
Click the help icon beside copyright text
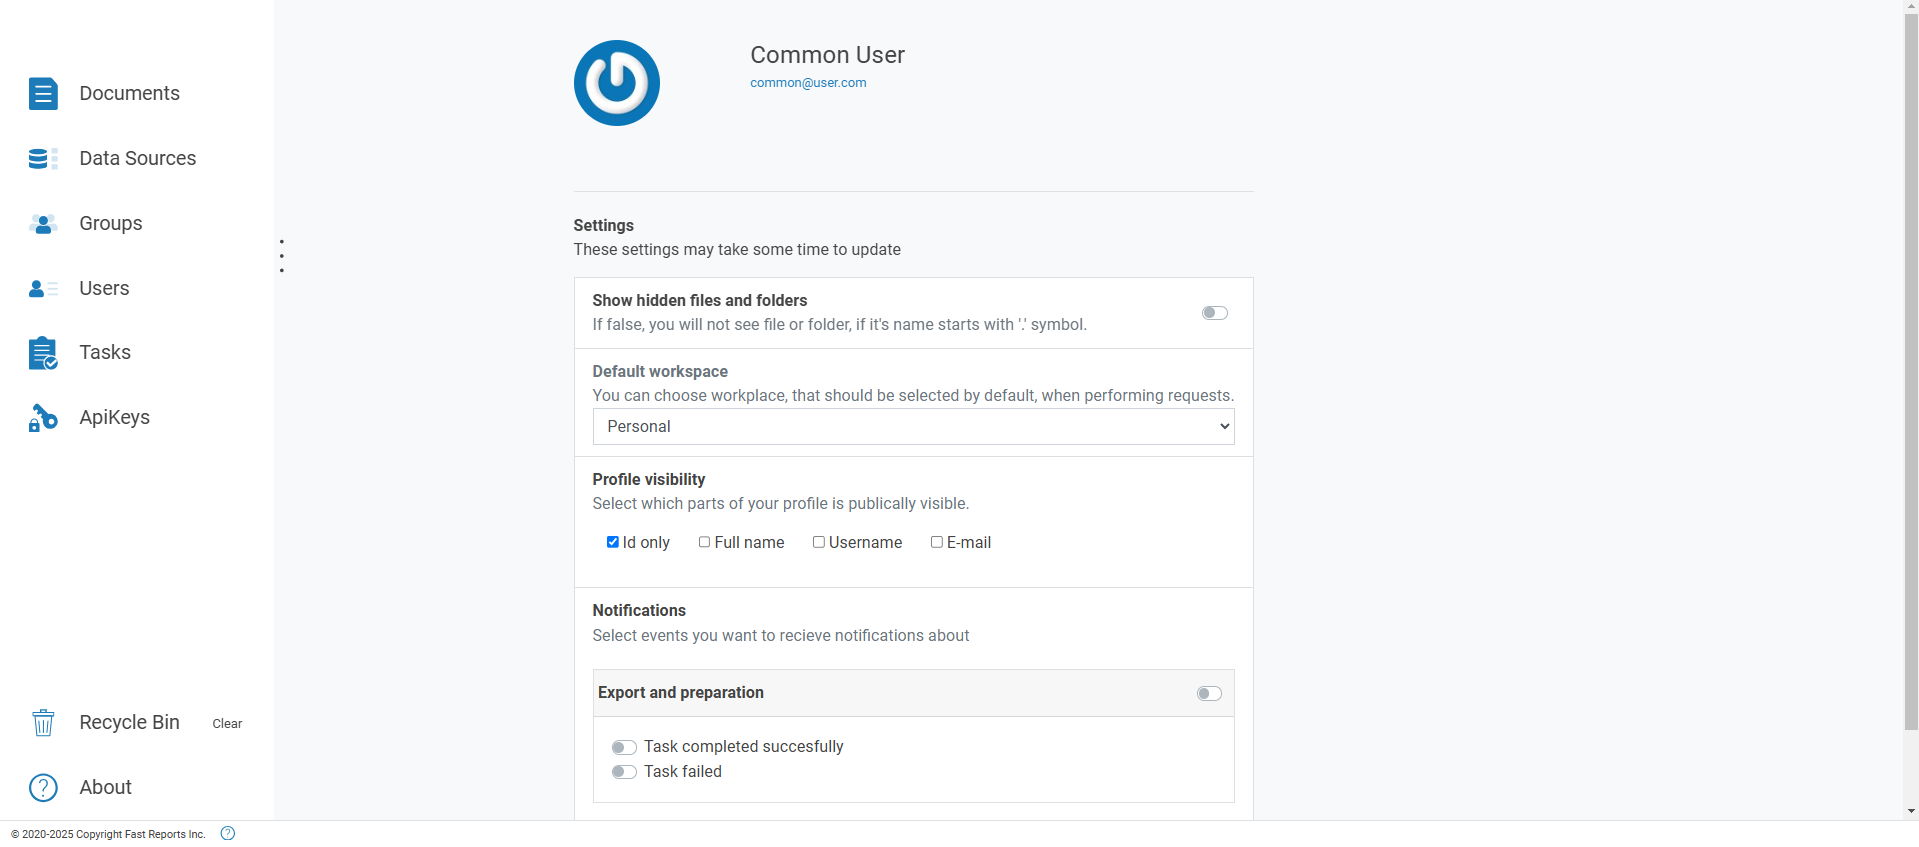point(228,833)
